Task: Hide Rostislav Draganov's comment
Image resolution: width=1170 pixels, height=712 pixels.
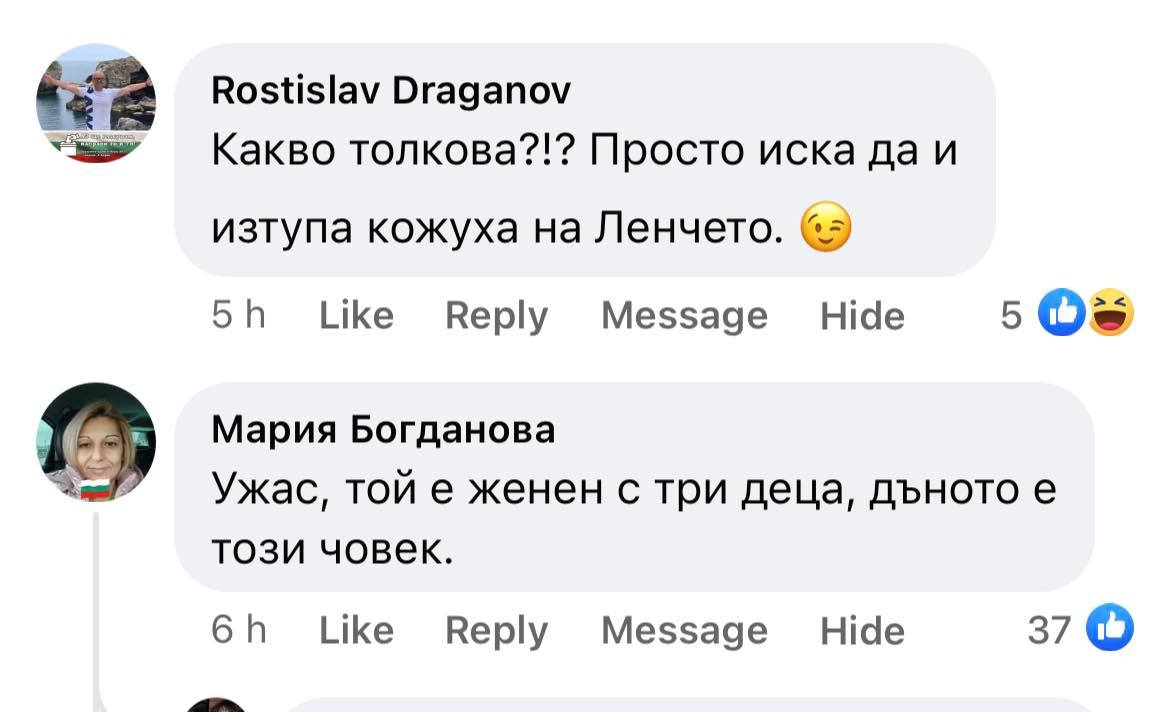Action: coord(862,316)
